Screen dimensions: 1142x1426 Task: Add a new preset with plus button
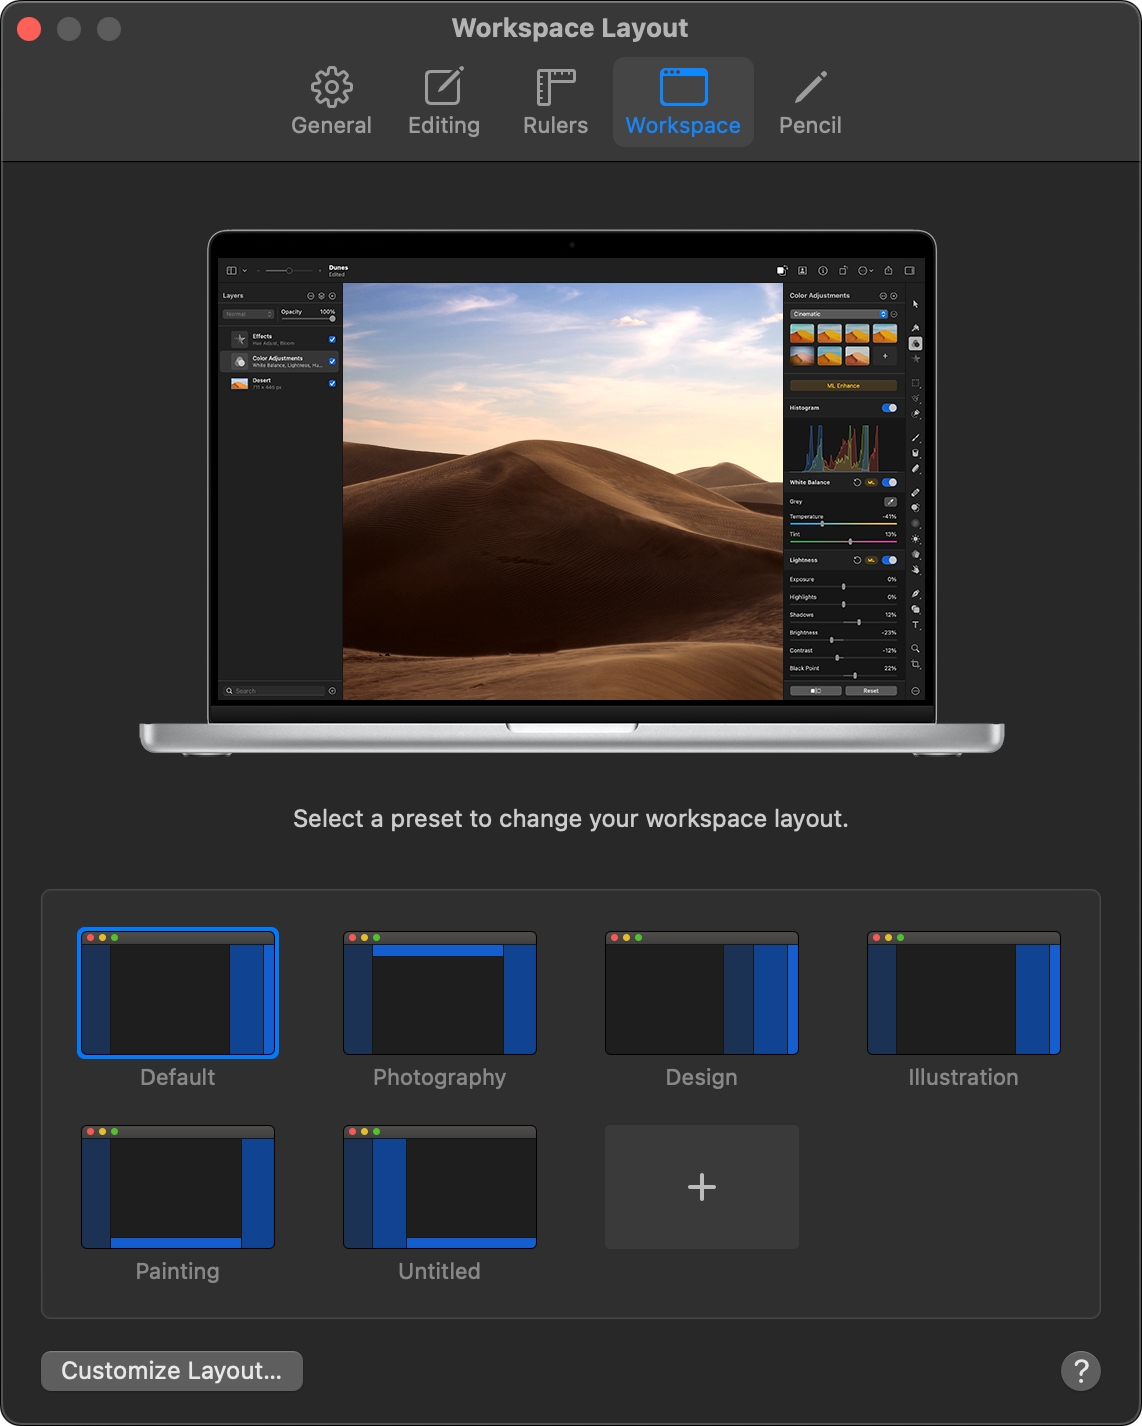[702, 1187]
